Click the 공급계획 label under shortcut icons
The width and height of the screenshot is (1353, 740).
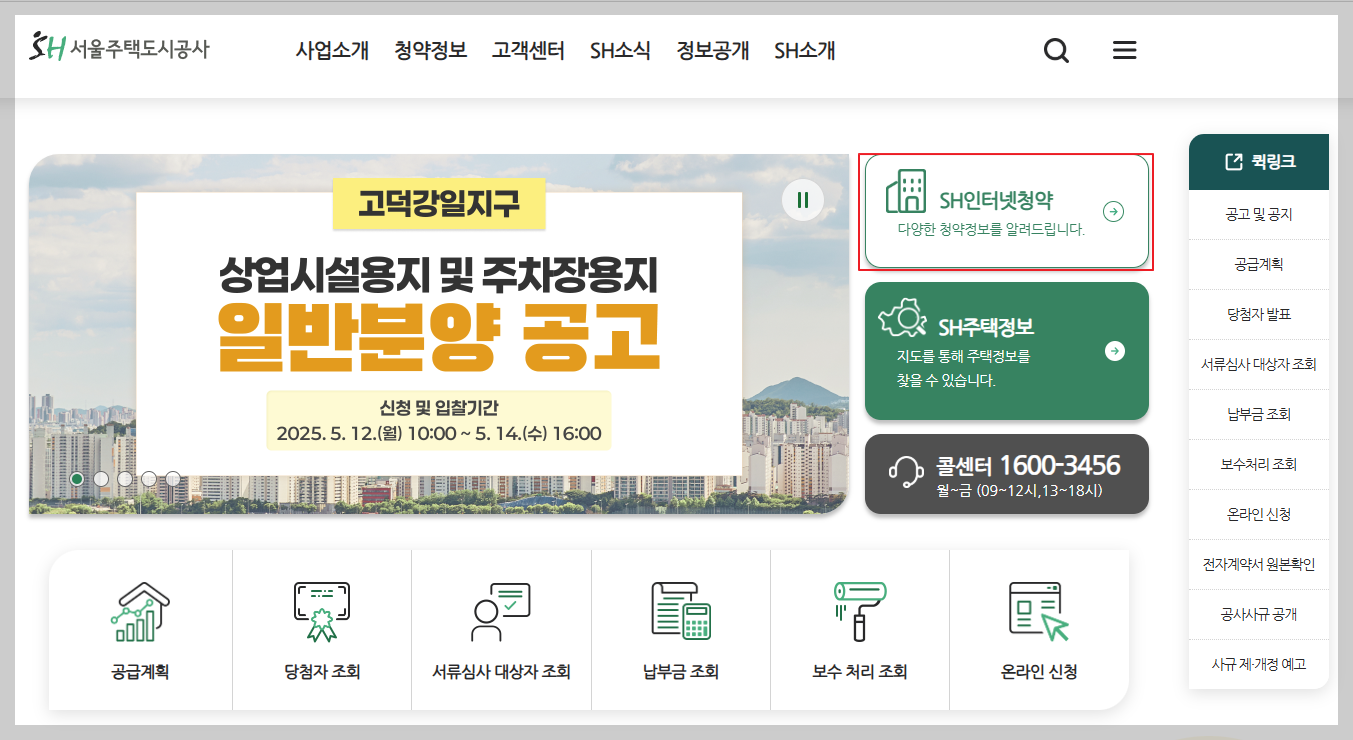140,672
